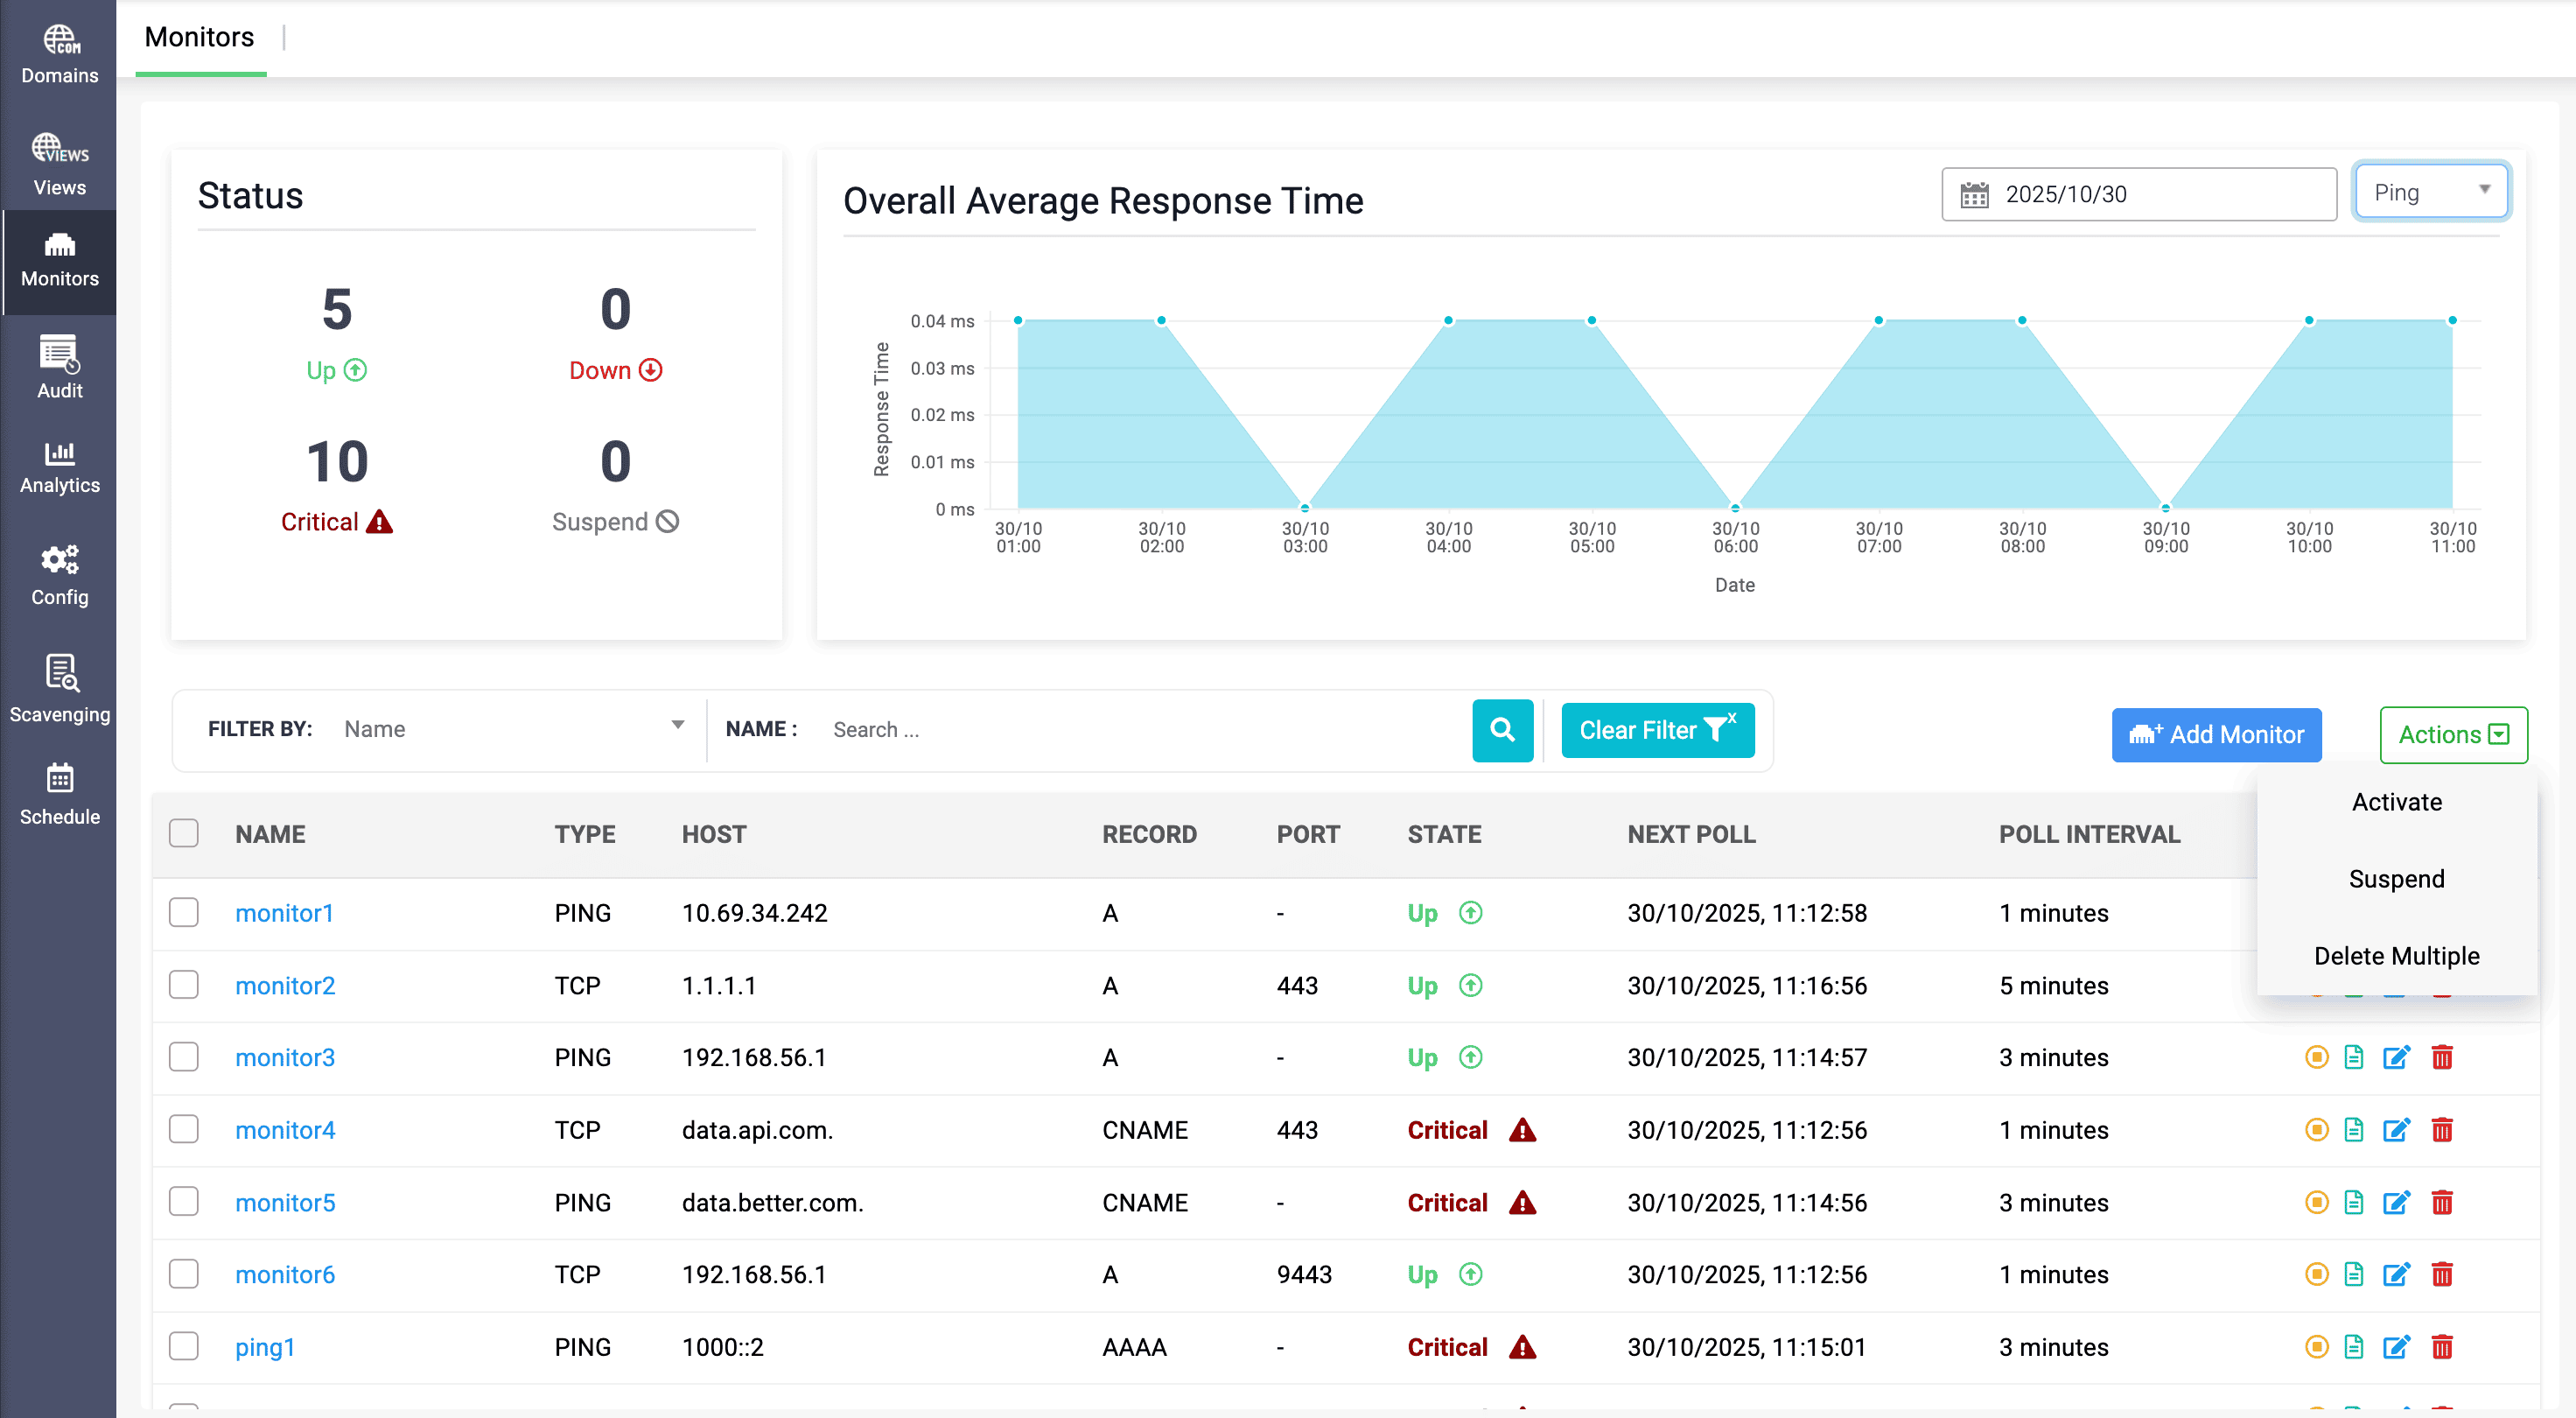Expand the Ping type dropdown

point(2430,192)
